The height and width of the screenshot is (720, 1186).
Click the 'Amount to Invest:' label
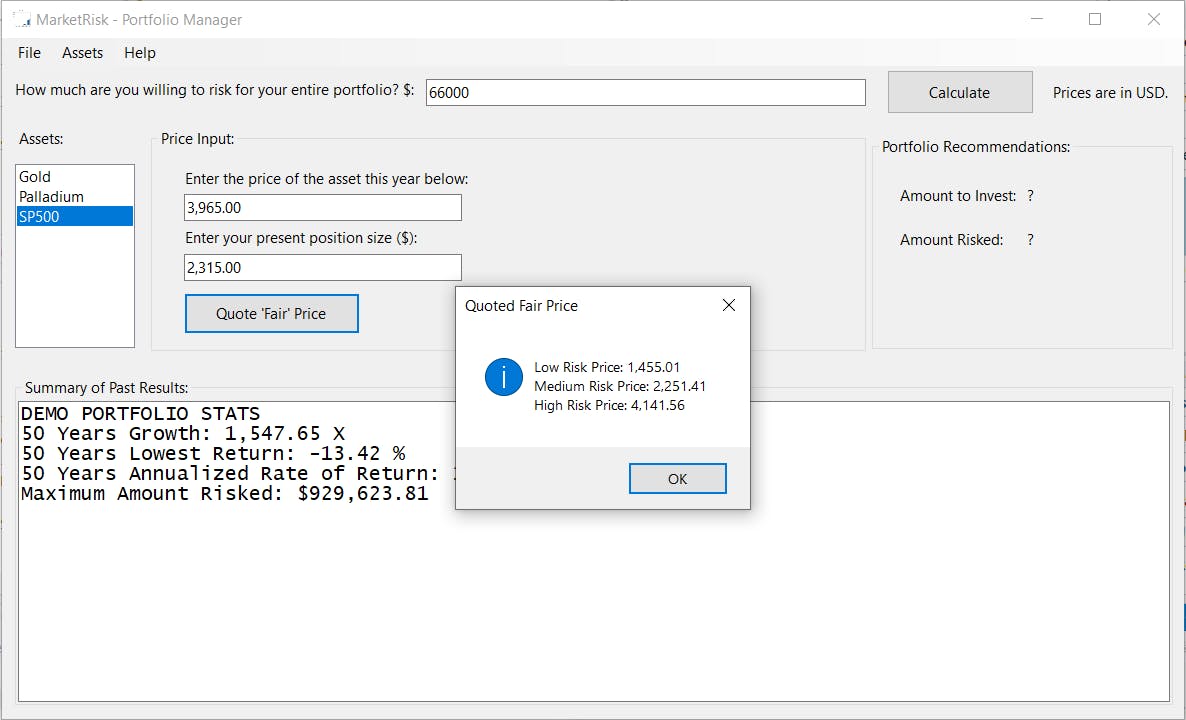pos(958,196)
